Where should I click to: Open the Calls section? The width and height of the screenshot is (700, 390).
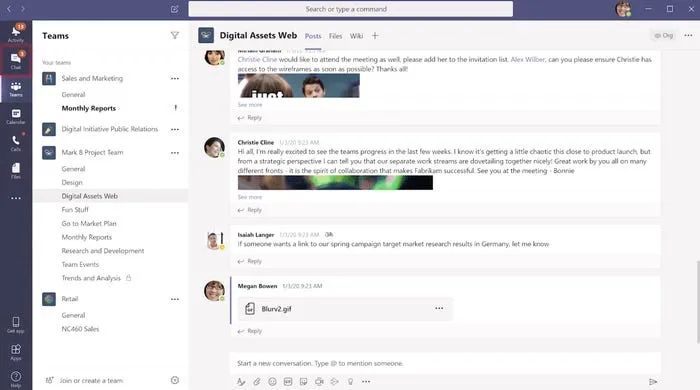(x=16, y=144)
